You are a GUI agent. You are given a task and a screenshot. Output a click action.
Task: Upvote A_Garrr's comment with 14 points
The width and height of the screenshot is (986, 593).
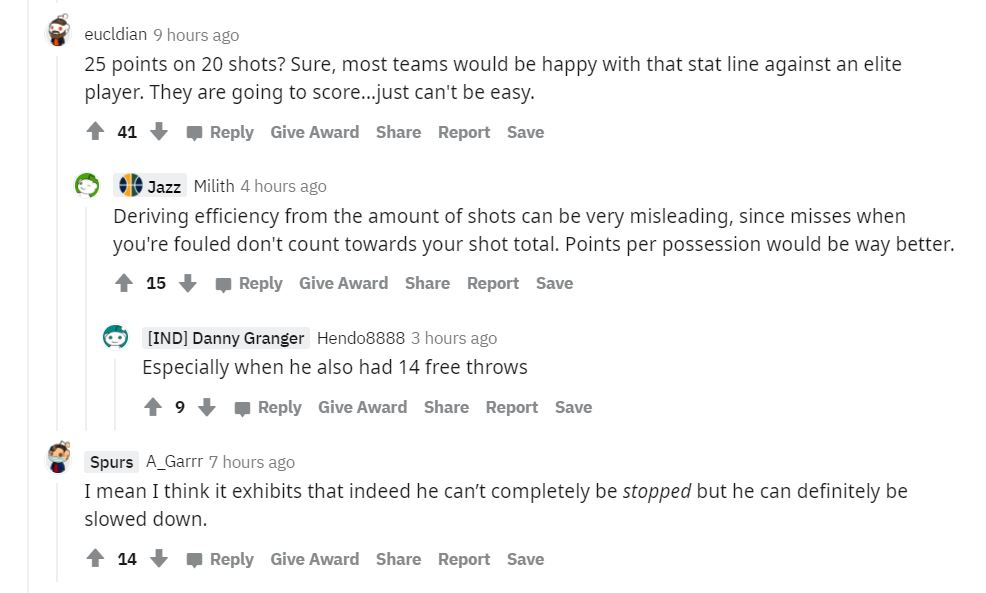[95, 559]
